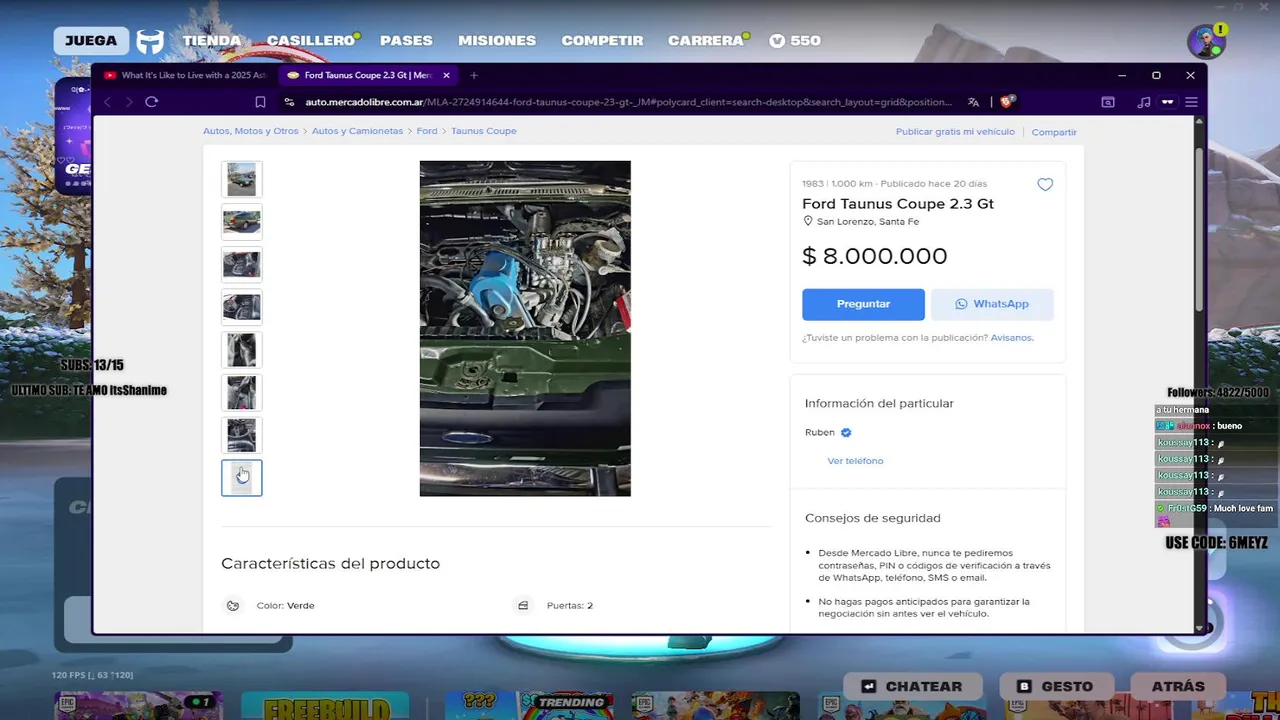Open the Ford breadcrumb link
1280x720 pixels.
427,131
